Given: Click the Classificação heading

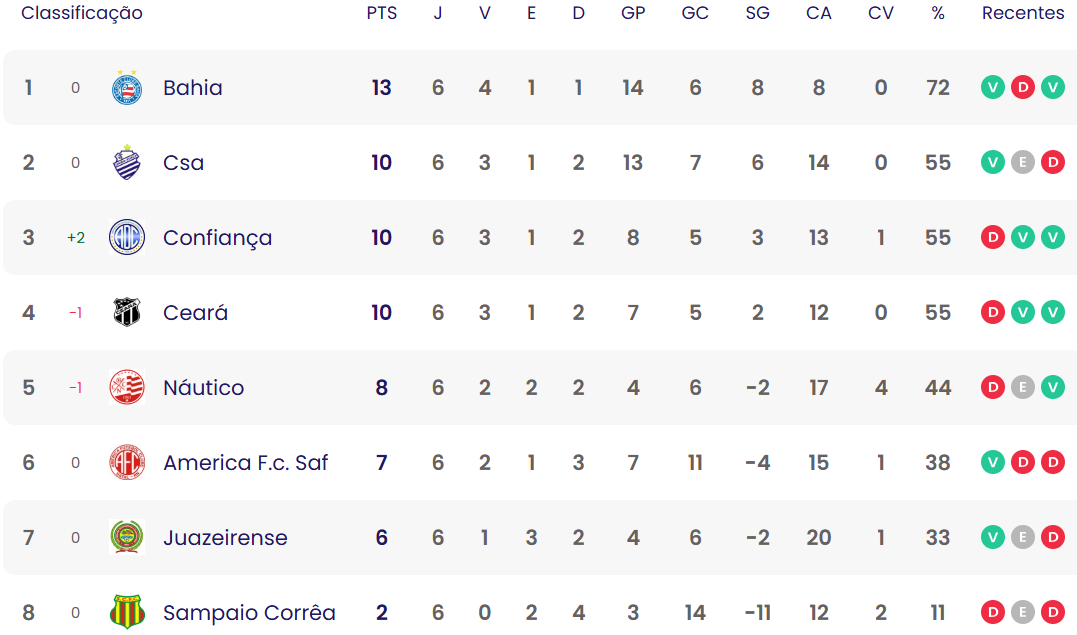Looking at the screenshot, I should [82, 13].
